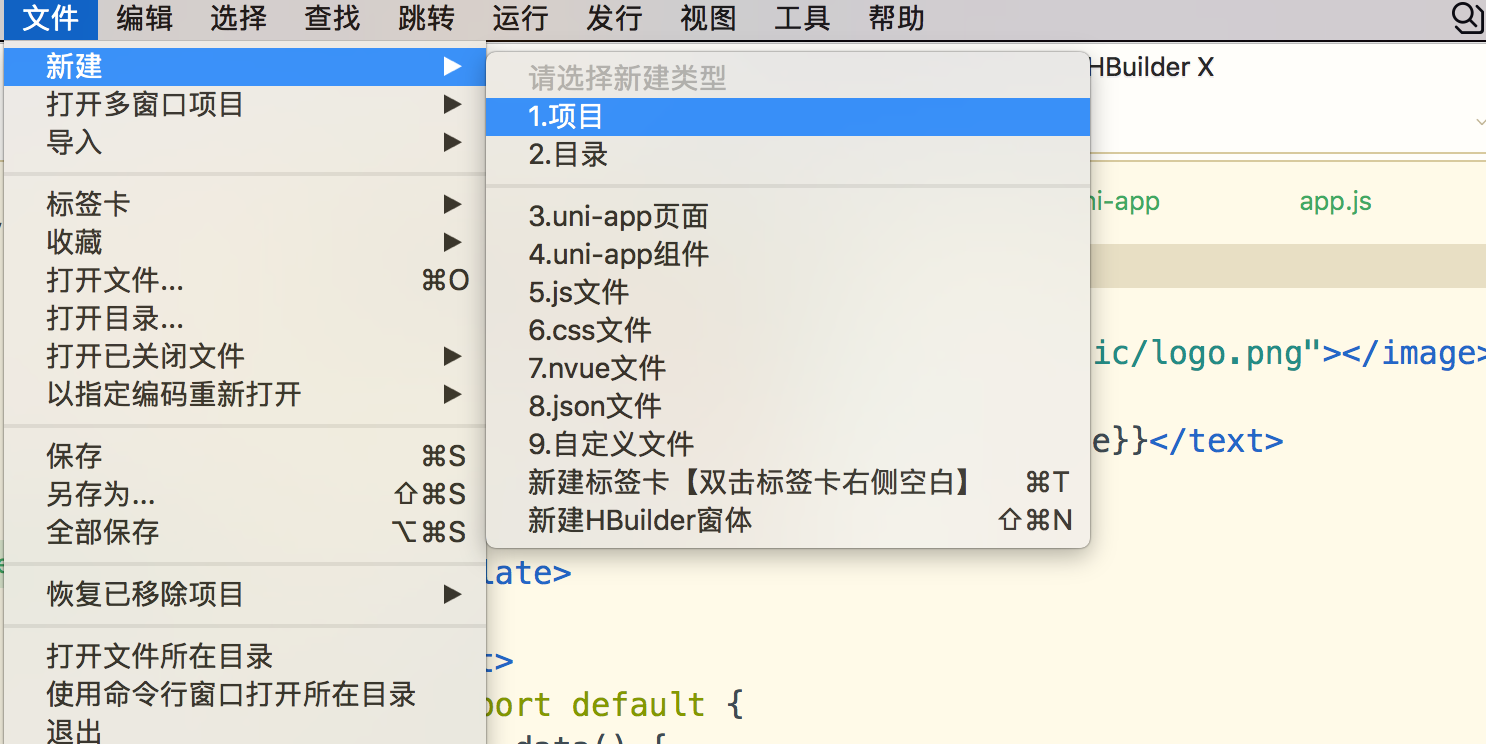Open the 工具 menu

pos(802,18)
